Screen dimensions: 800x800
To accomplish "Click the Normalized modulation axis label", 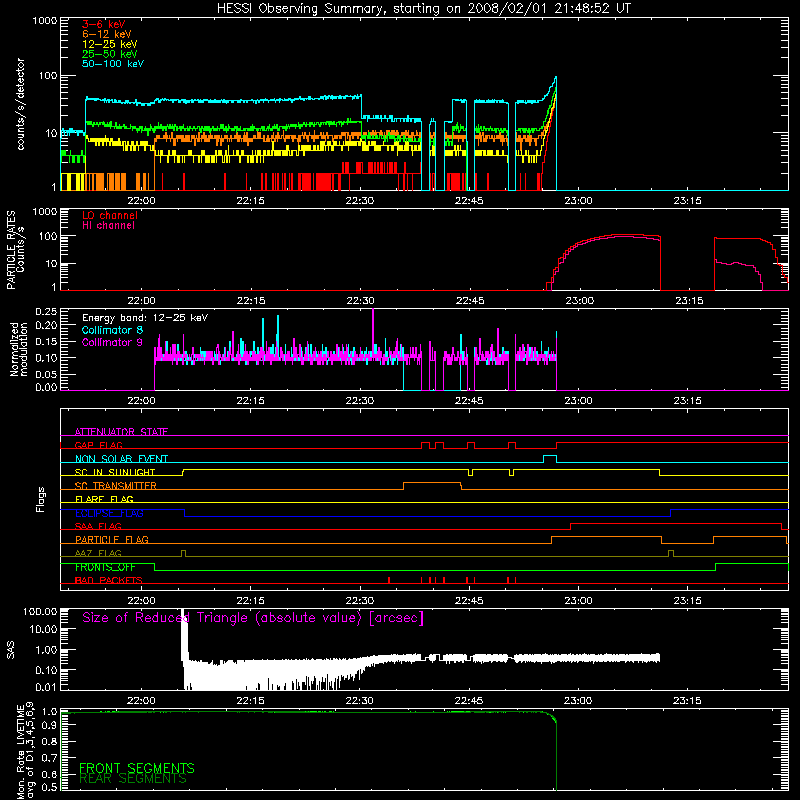I will [x=19, y=349].
